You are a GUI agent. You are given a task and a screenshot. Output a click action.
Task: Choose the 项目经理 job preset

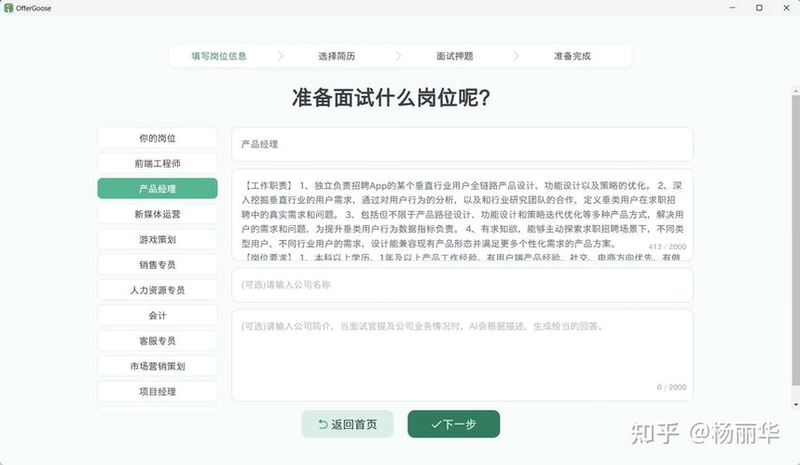tap(158, 391)
